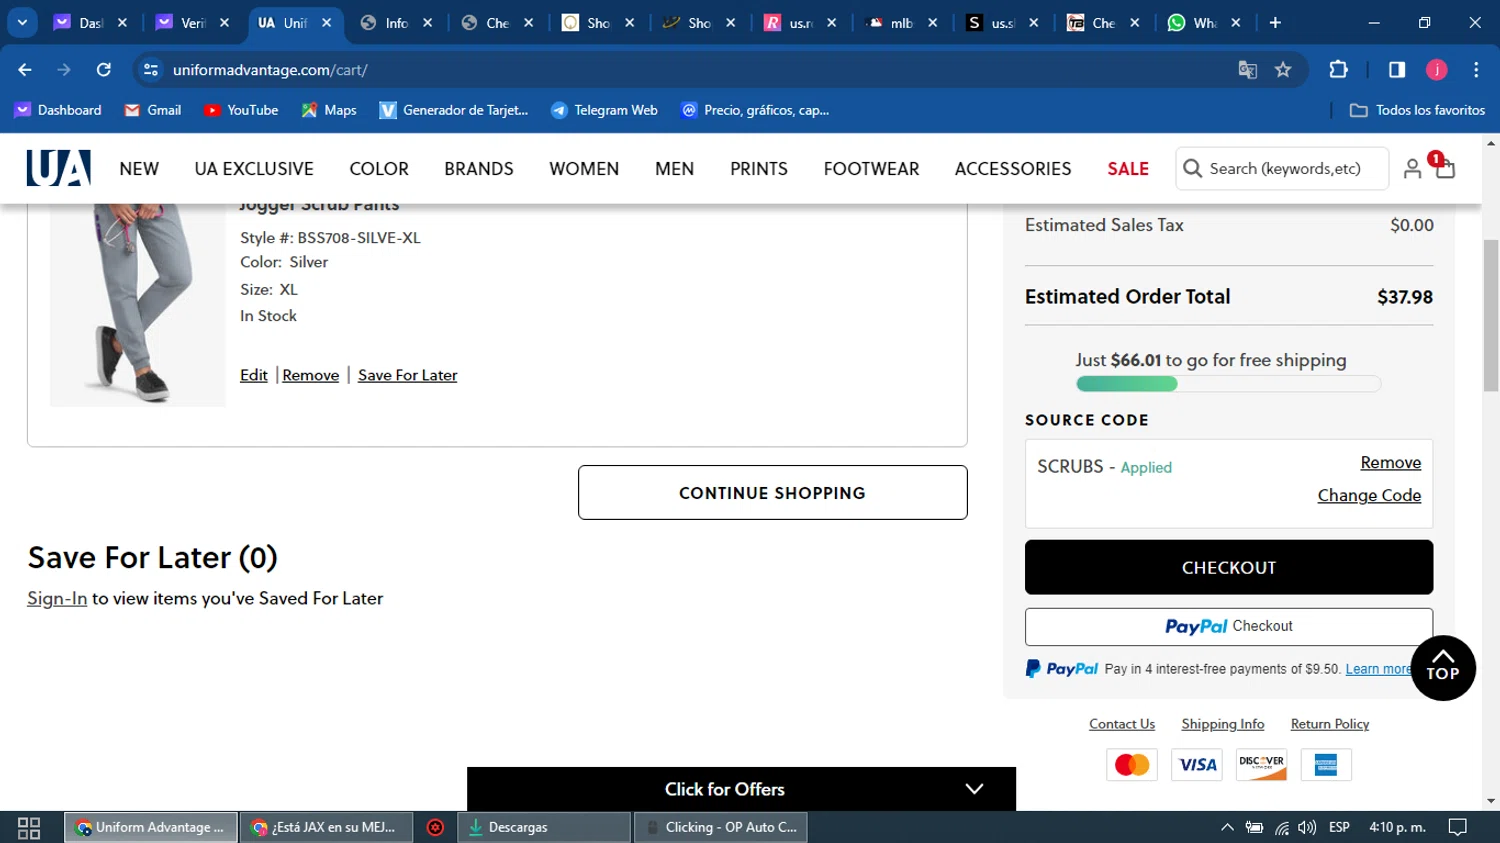Image resolution: width=1500 pixels, height=843 pixels.
Task: Open the Contact Us link
Action: click(1122, 724)
